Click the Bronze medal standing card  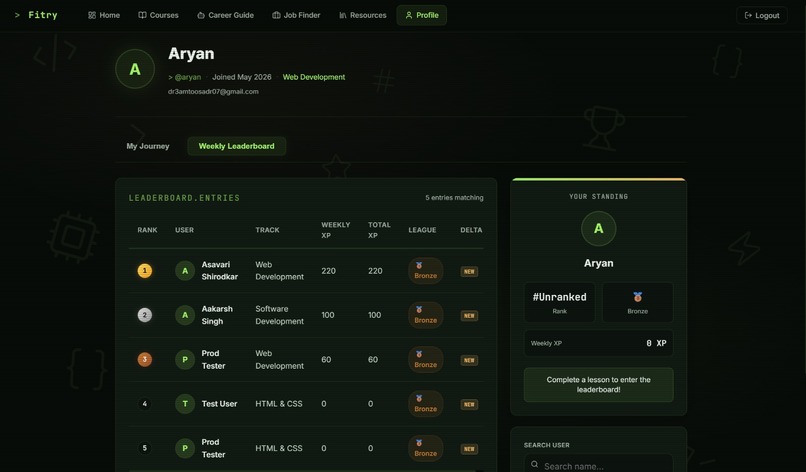[637, 302]
